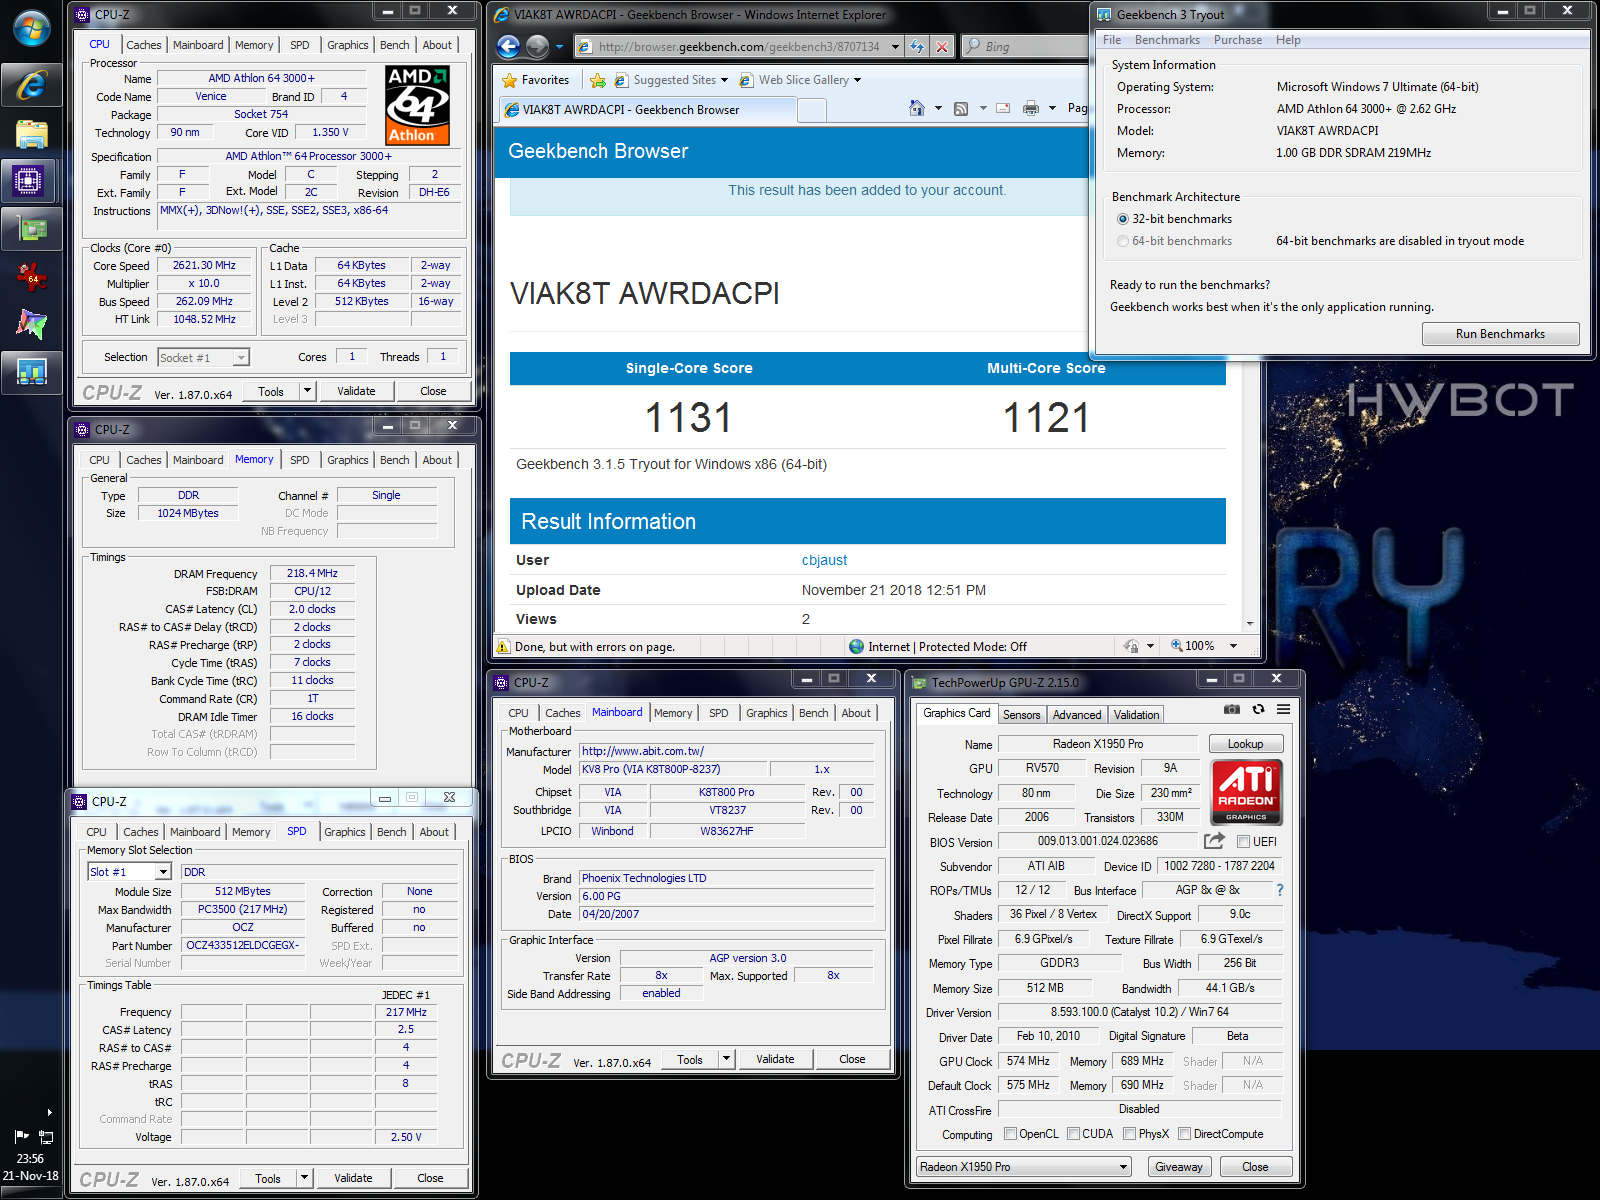Open Windows Explorer folder icon in taskbar

click(32, 133)
